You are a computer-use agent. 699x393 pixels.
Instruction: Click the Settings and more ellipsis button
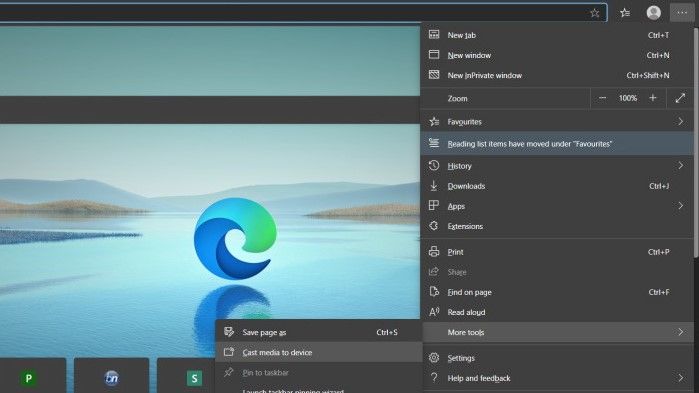tap(682, 13)
